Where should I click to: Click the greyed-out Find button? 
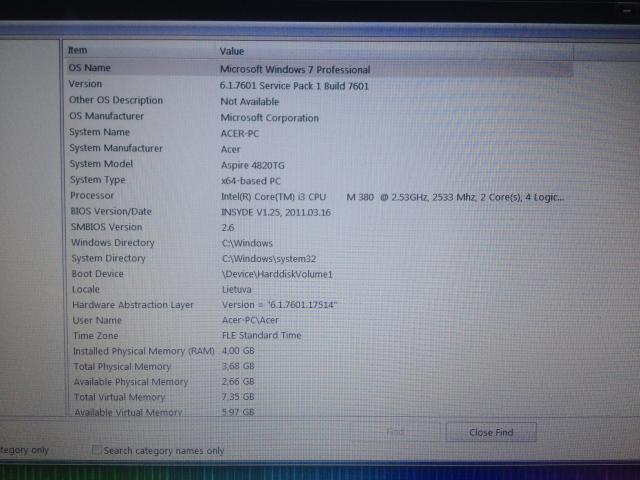click(395, 432)
